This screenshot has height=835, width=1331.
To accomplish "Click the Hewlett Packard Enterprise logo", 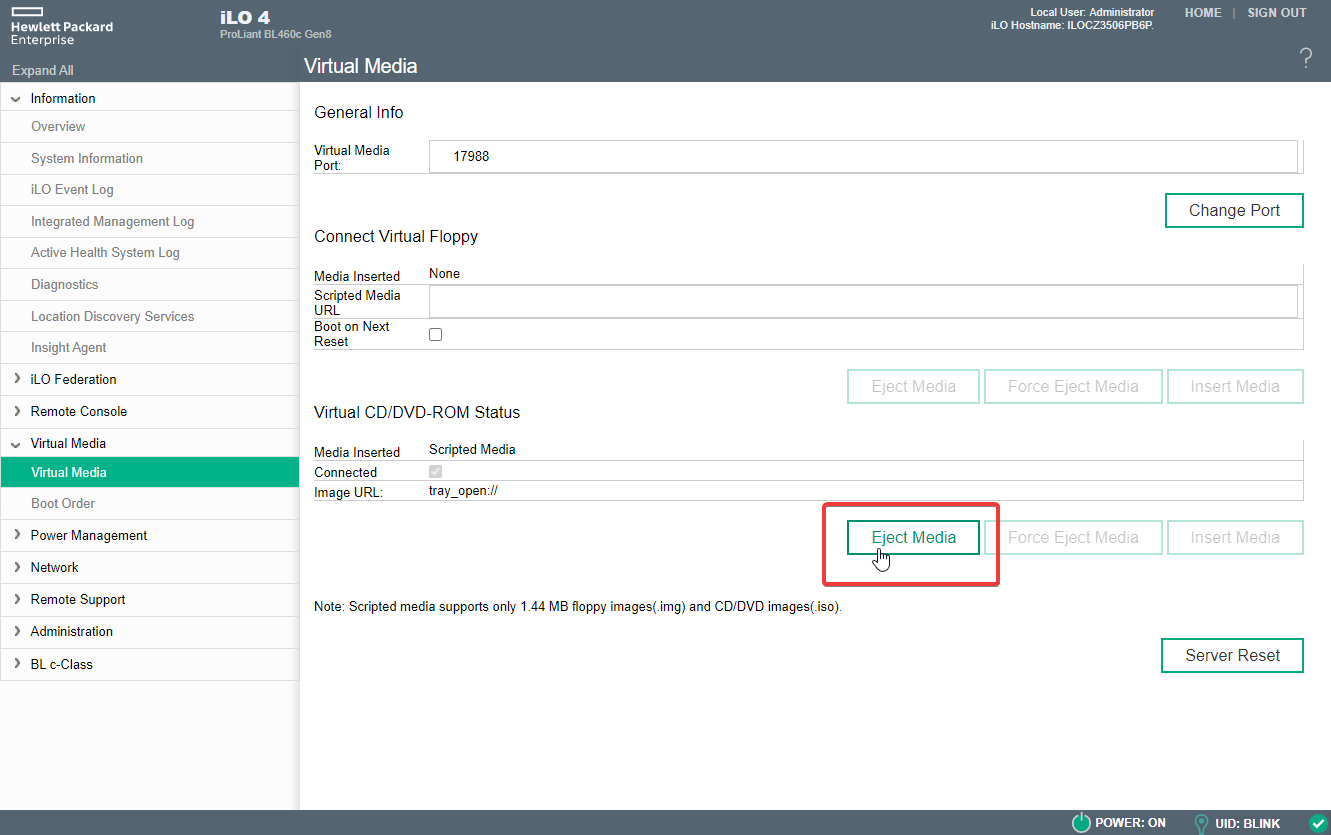I will click(62, 27).
